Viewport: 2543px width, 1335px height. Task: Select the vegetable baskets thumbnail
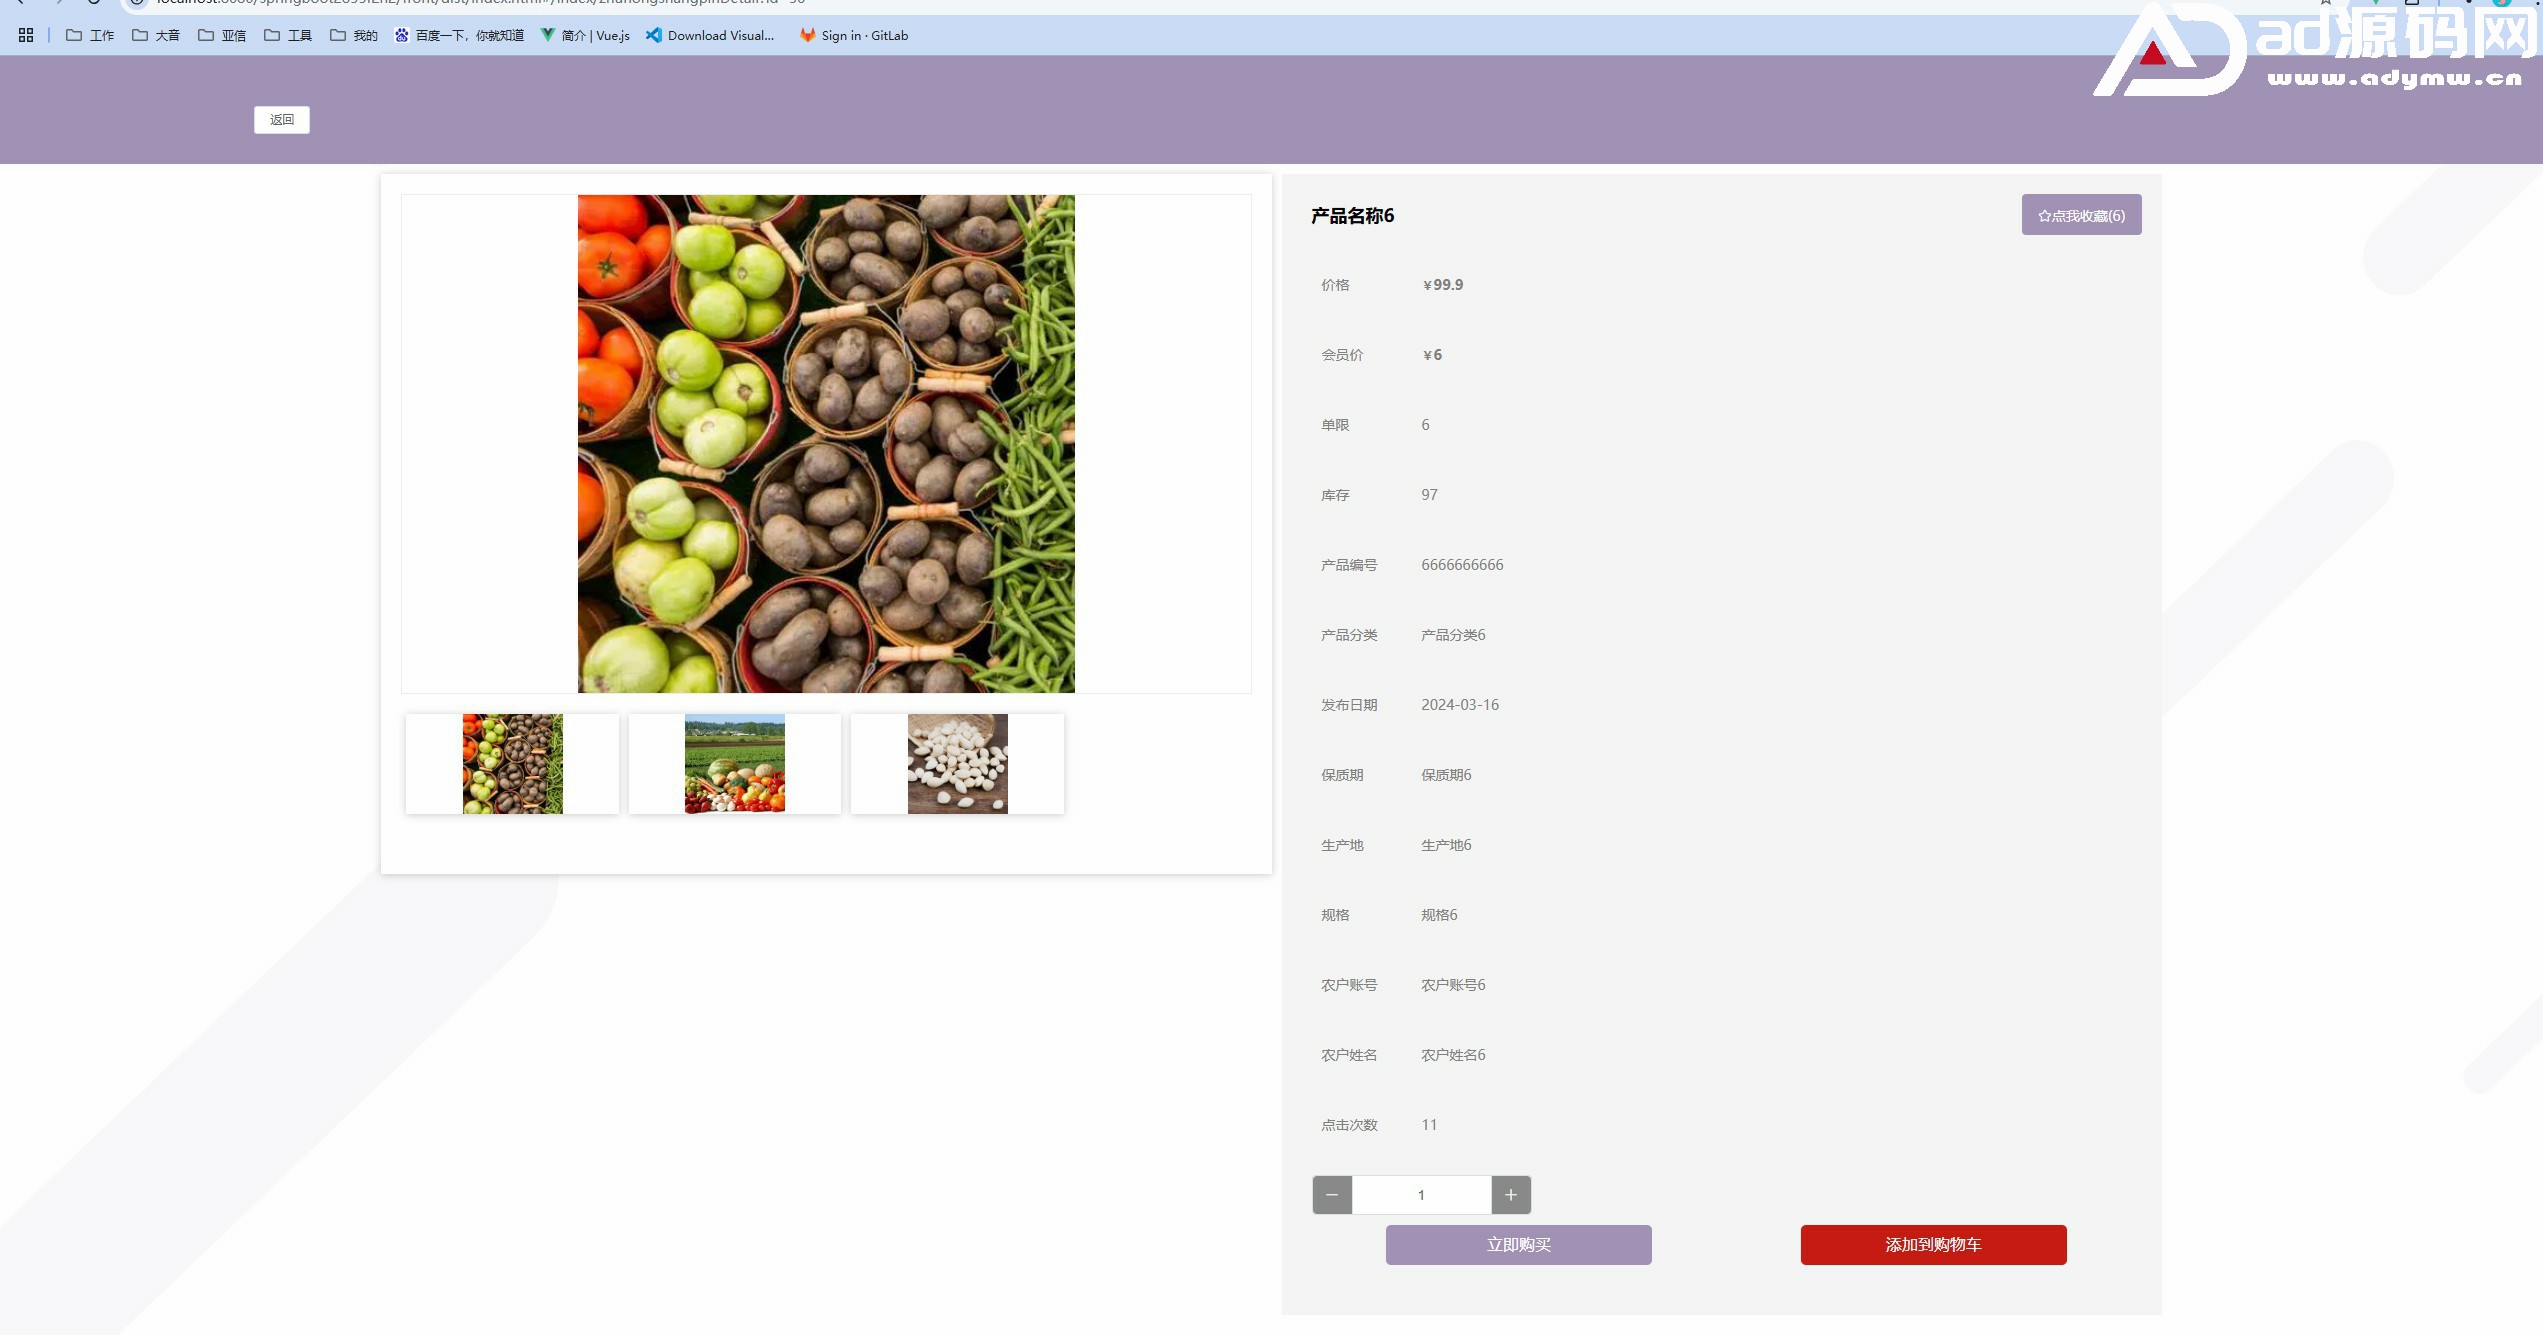tap(512, 764)
